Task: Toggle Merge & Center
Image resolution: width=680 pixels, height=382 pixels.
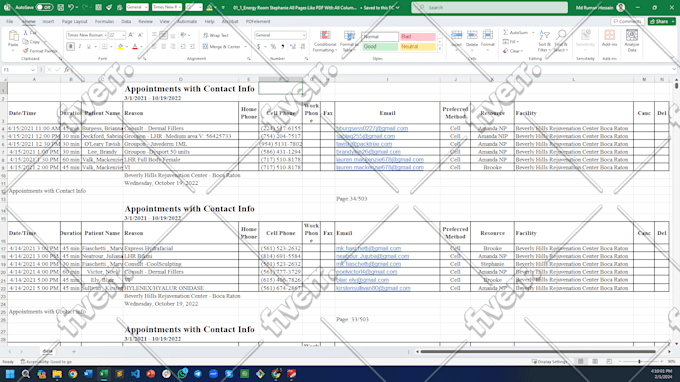Action: (221, 46)
